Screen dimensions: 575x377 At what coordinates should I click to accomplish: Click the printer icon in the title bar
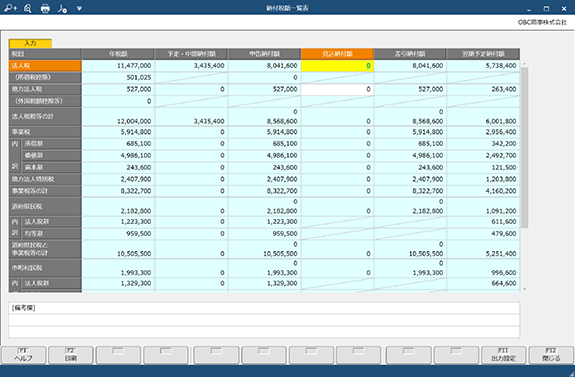coord(45,8)
